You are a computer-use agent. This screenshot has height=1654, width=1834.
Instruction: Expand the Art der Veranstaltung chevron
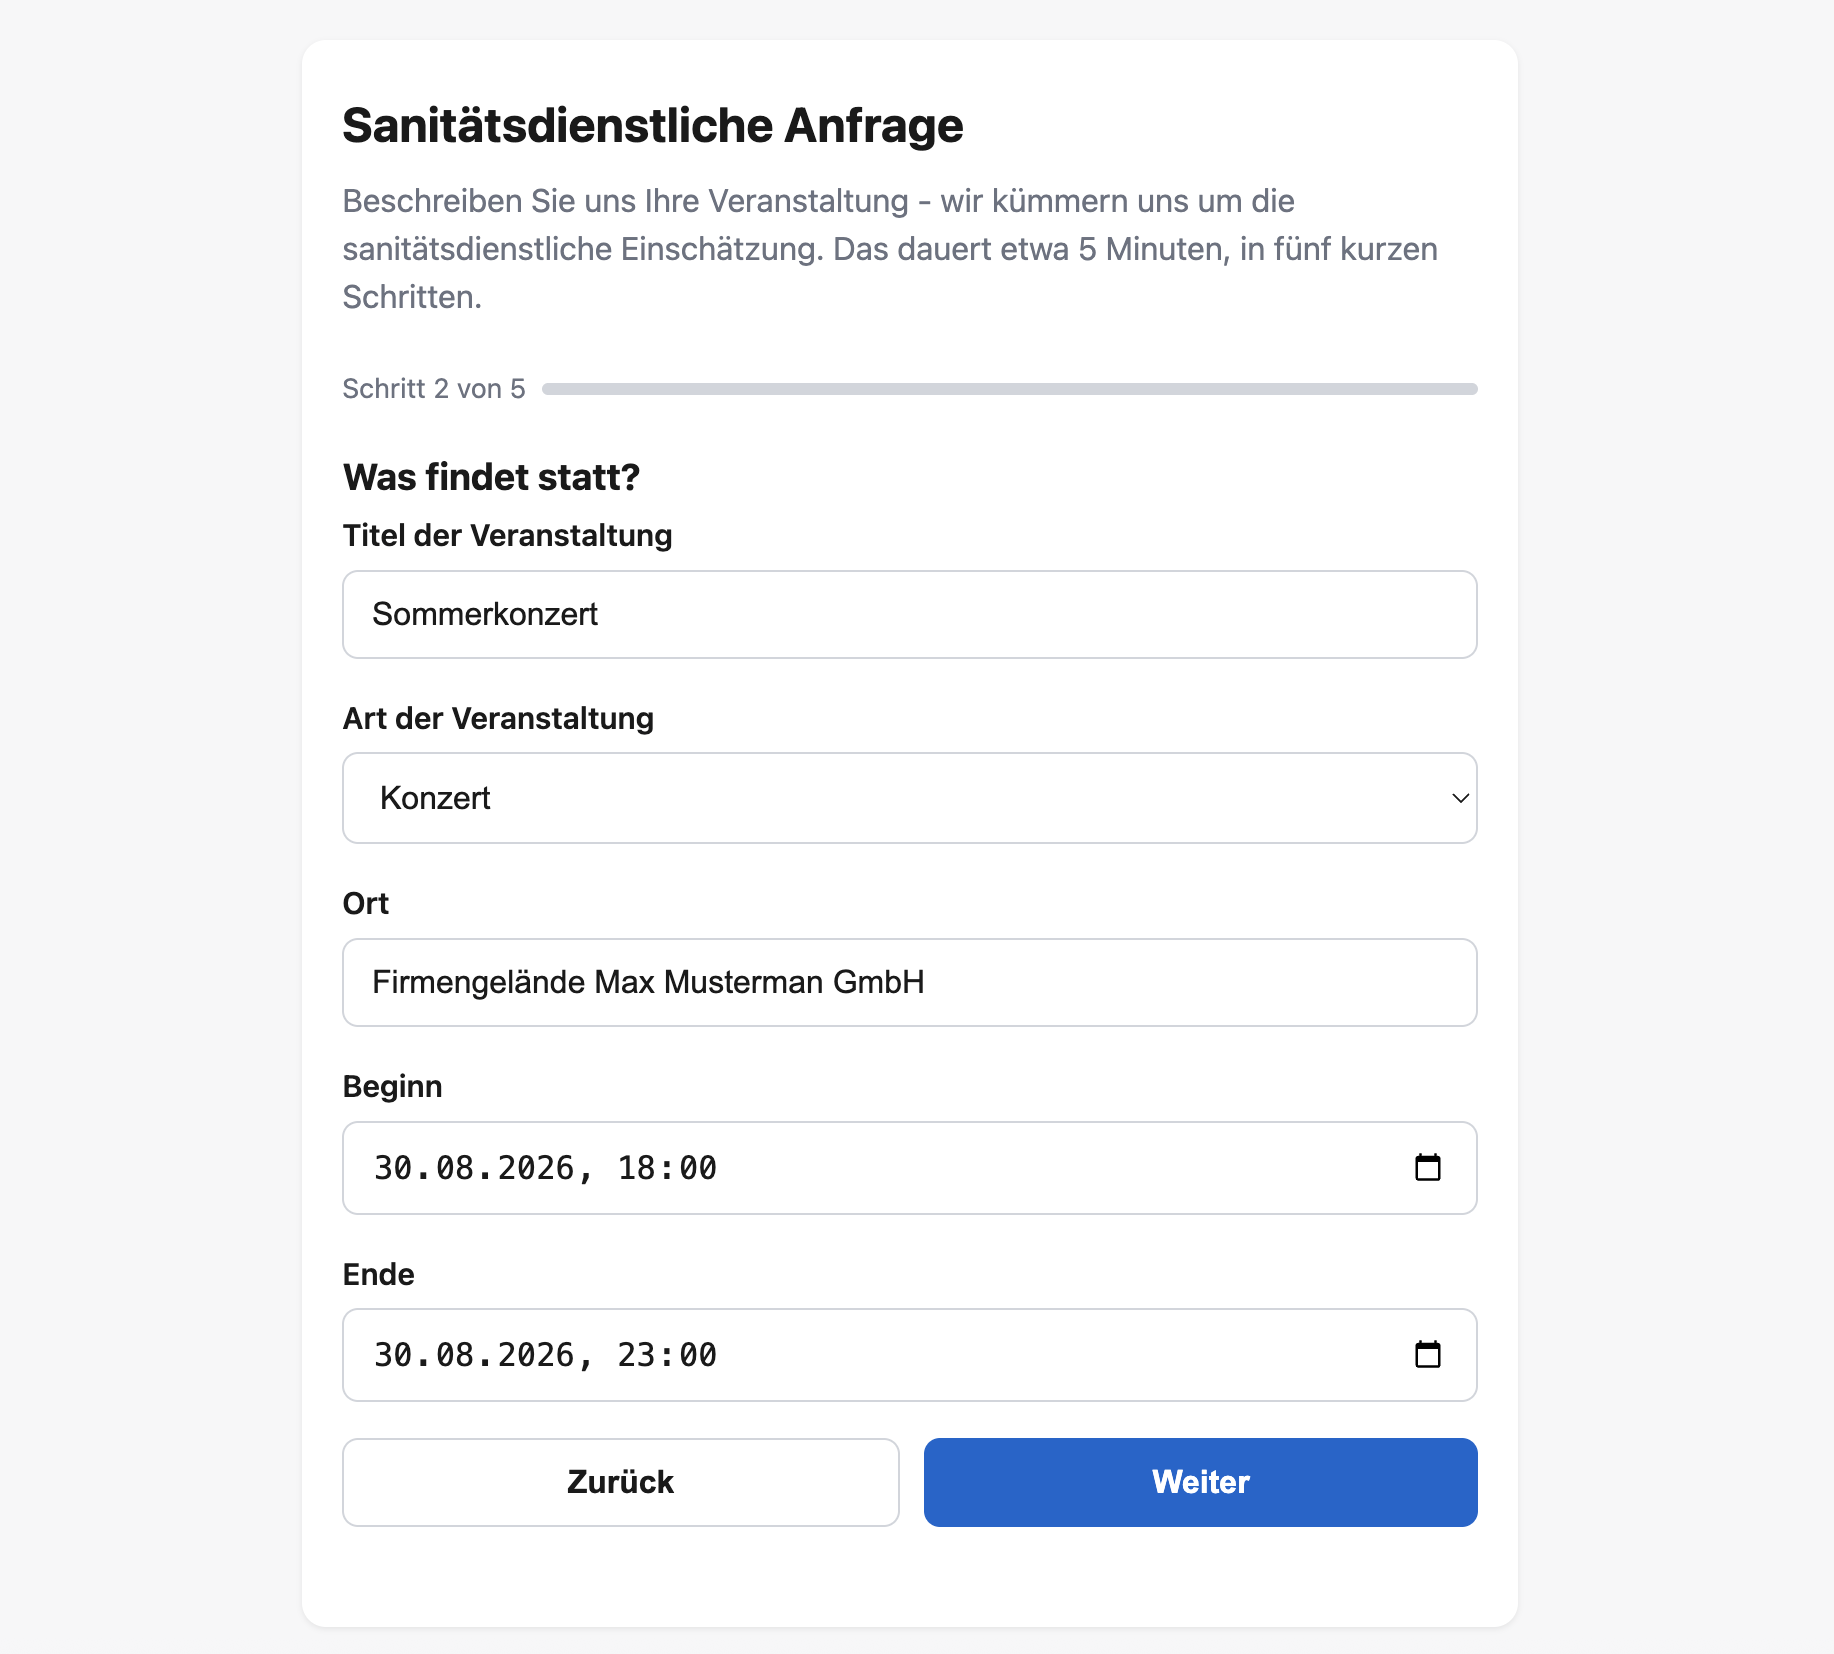[1460, 798]
